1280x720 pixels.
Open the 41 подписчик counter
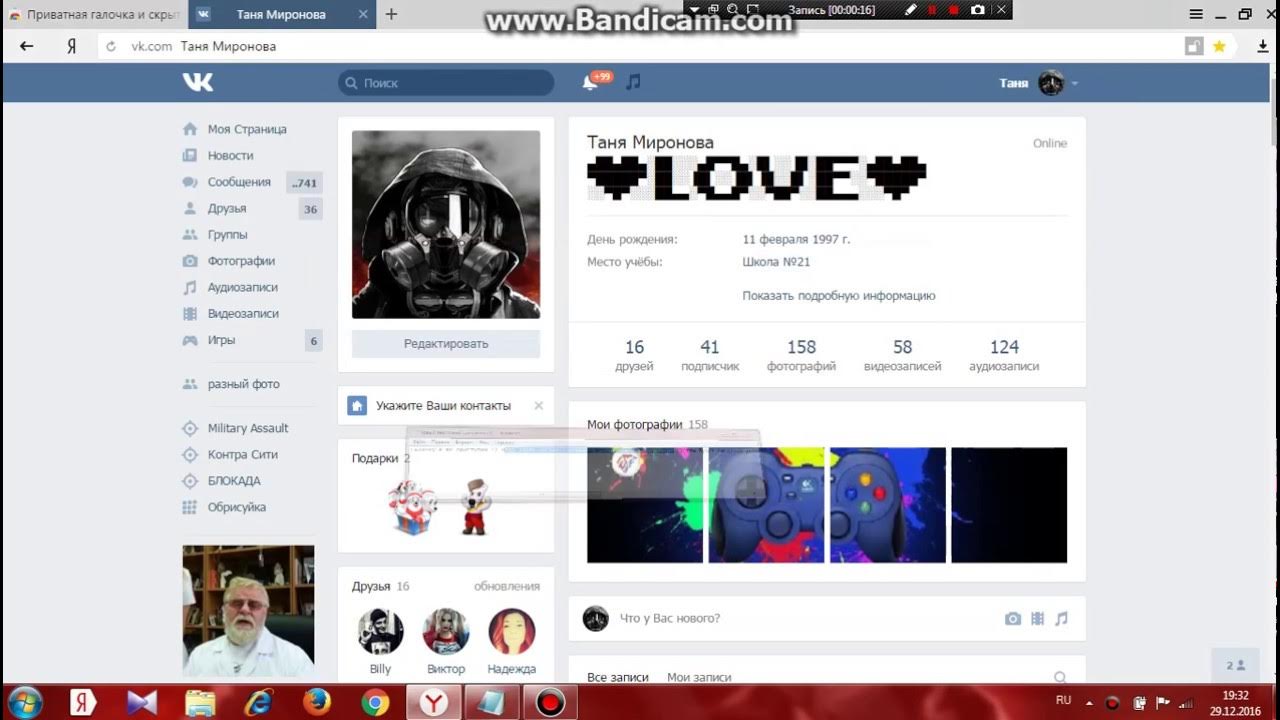[x=710, y=355]
